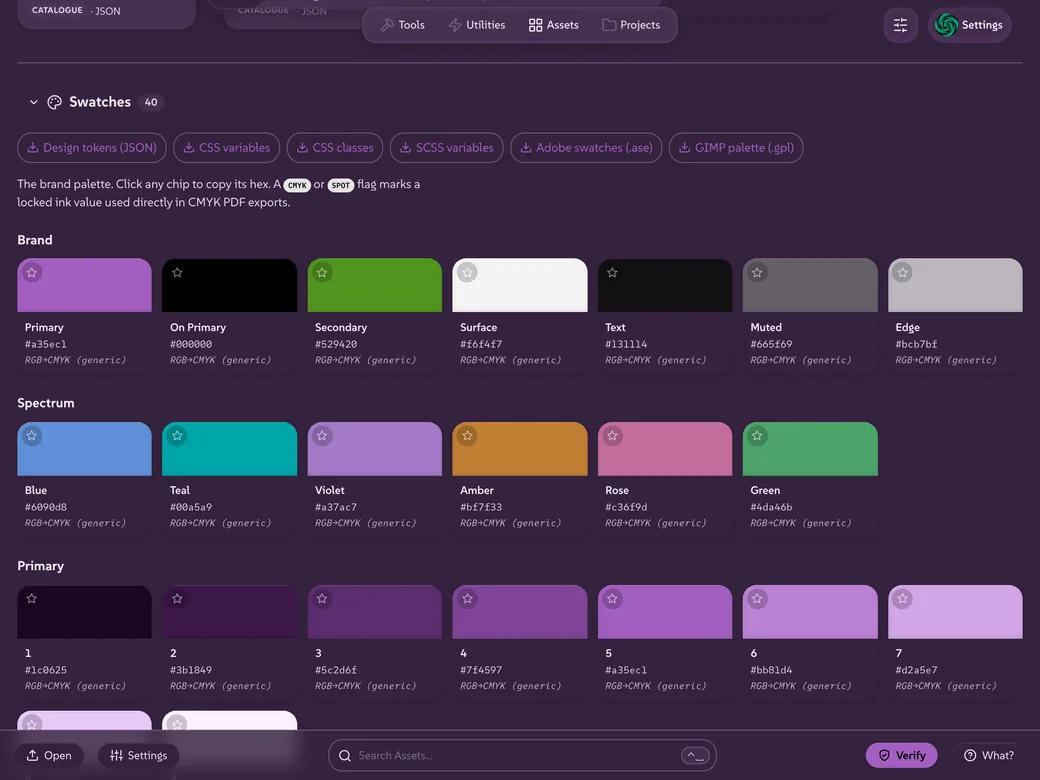Favorite the Teal swatch star

coord(177,436)
